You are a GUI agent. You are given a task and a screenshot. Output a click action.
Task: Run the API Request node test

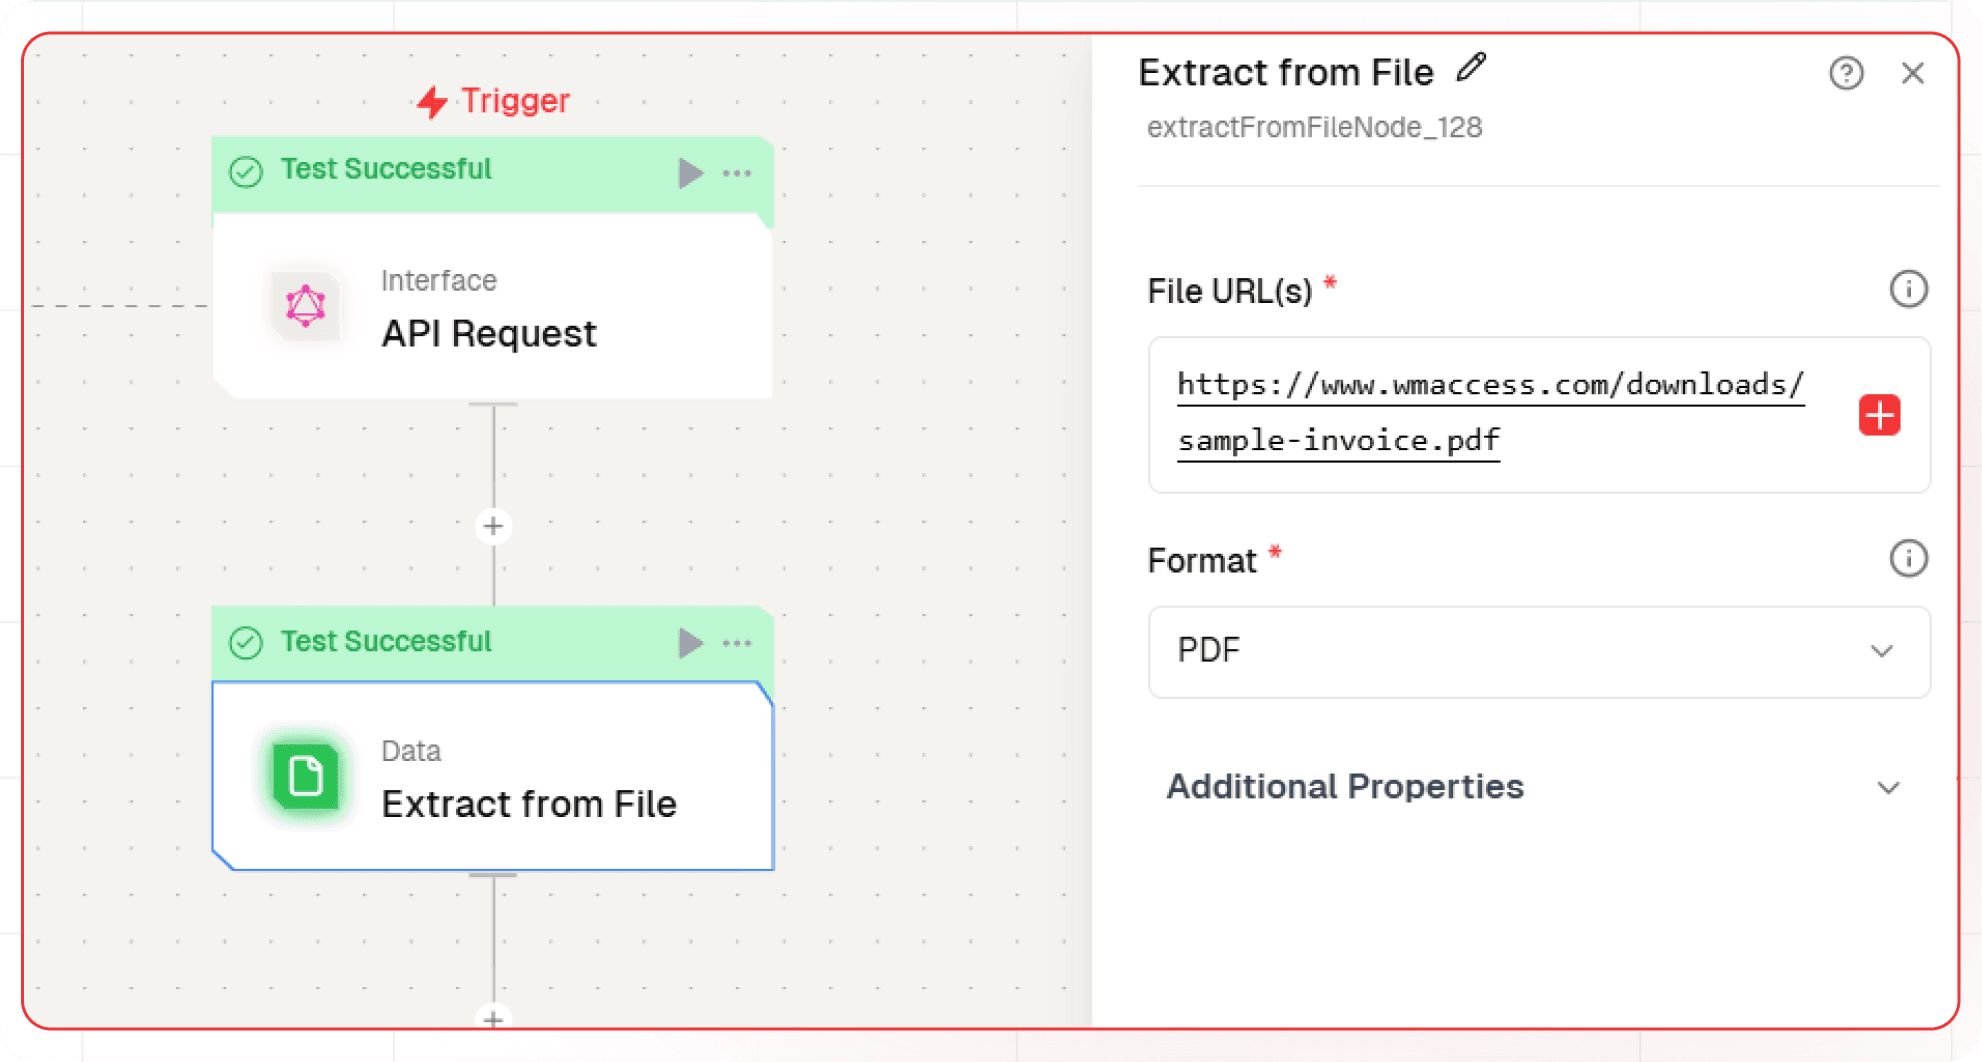[690, 173]
